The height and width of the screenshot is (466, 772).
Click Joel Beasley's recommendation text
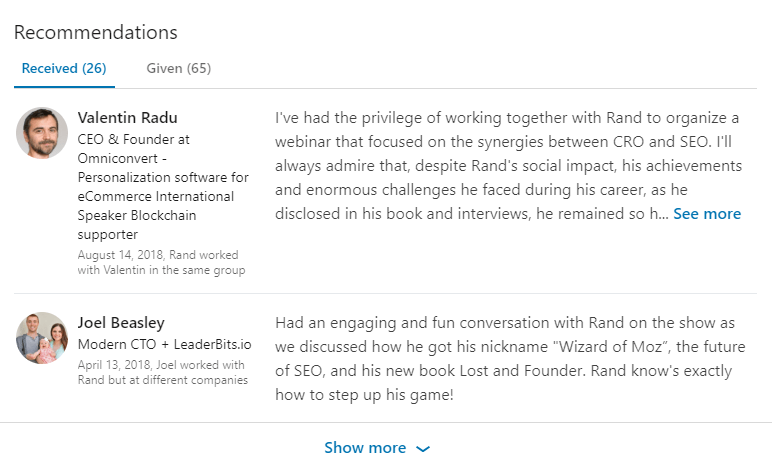510,359
